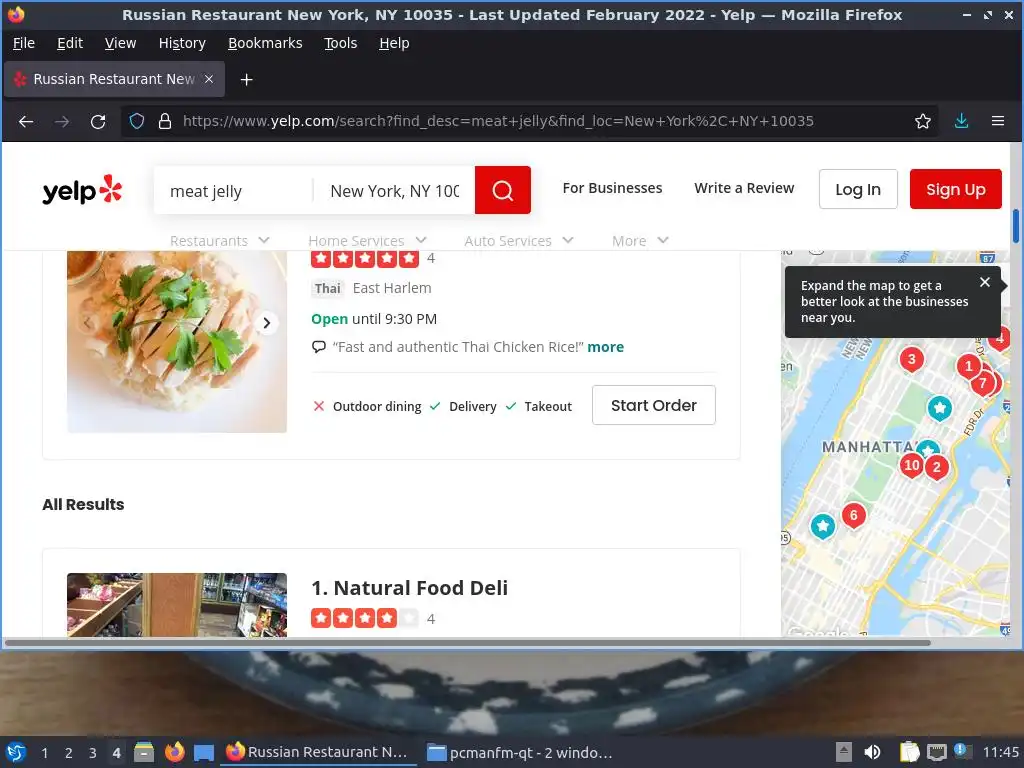1024x768 pixels.
Task: Open the application menu in taskbar
Action: (16, 752)
